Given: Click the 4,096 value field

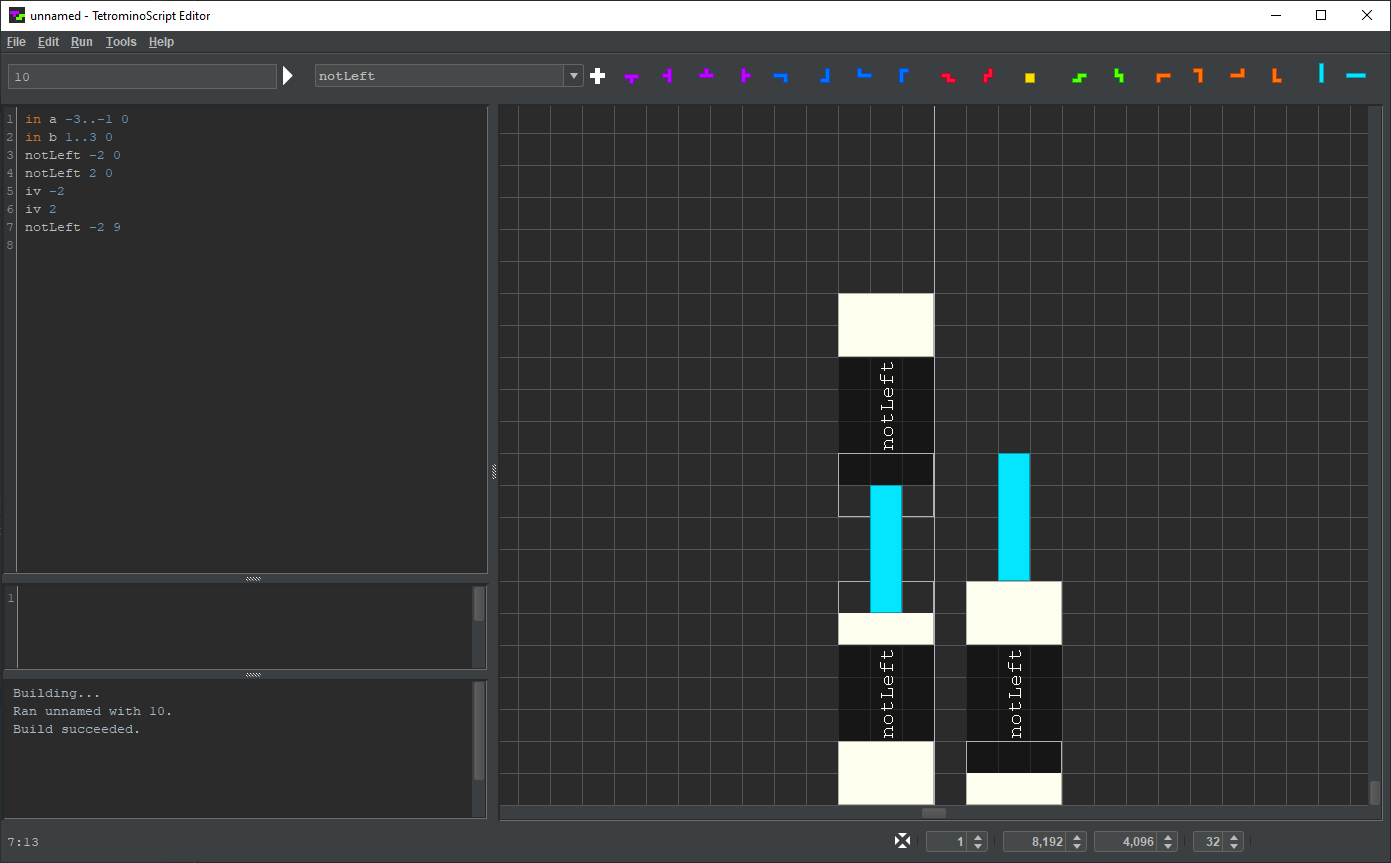Looking at the screenshot, I should tap(1127, 842).
